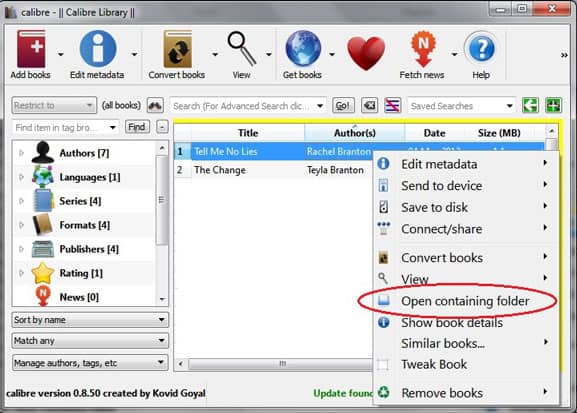Select The Change book row
Viewport: 577px width, 413px height.
click(x=274, y=170)
